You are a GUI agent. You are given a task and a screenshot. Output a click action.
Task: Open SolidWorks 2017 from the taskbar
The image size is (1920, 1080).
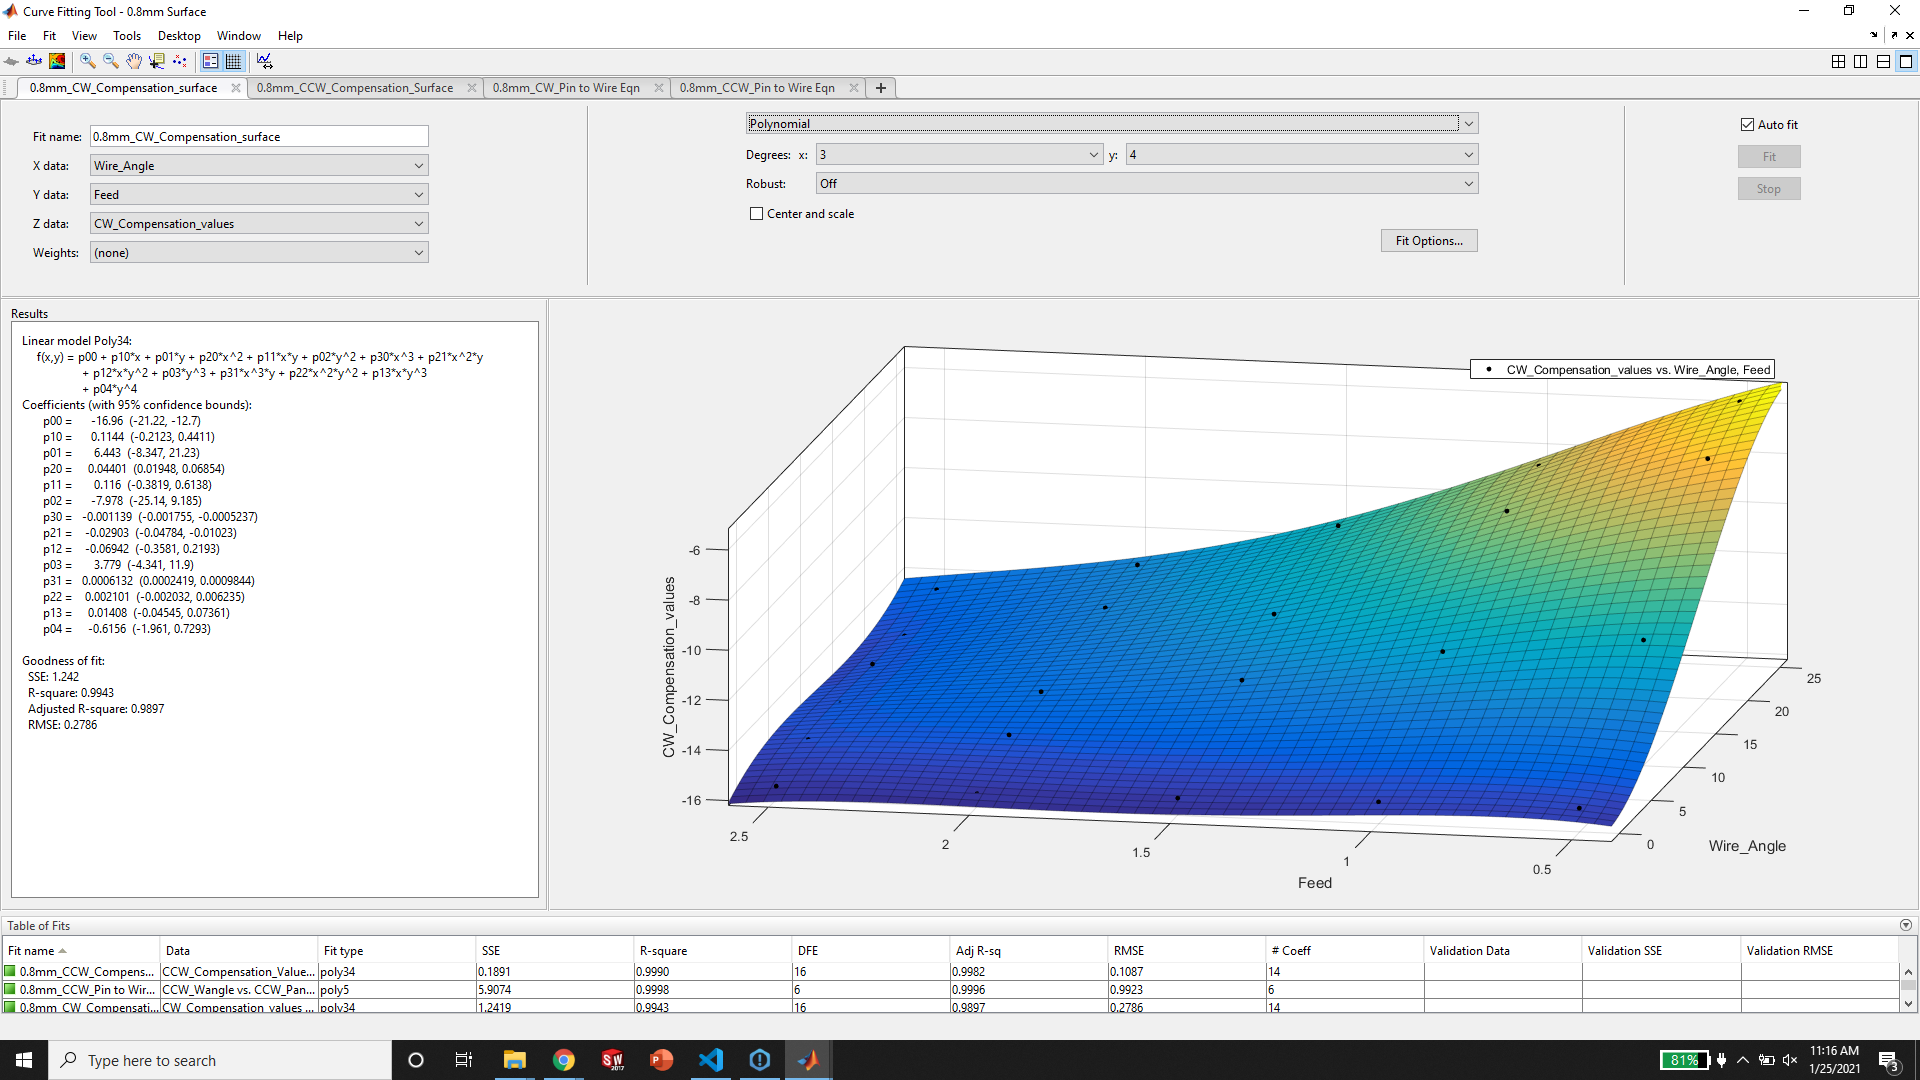point(613,1060)
